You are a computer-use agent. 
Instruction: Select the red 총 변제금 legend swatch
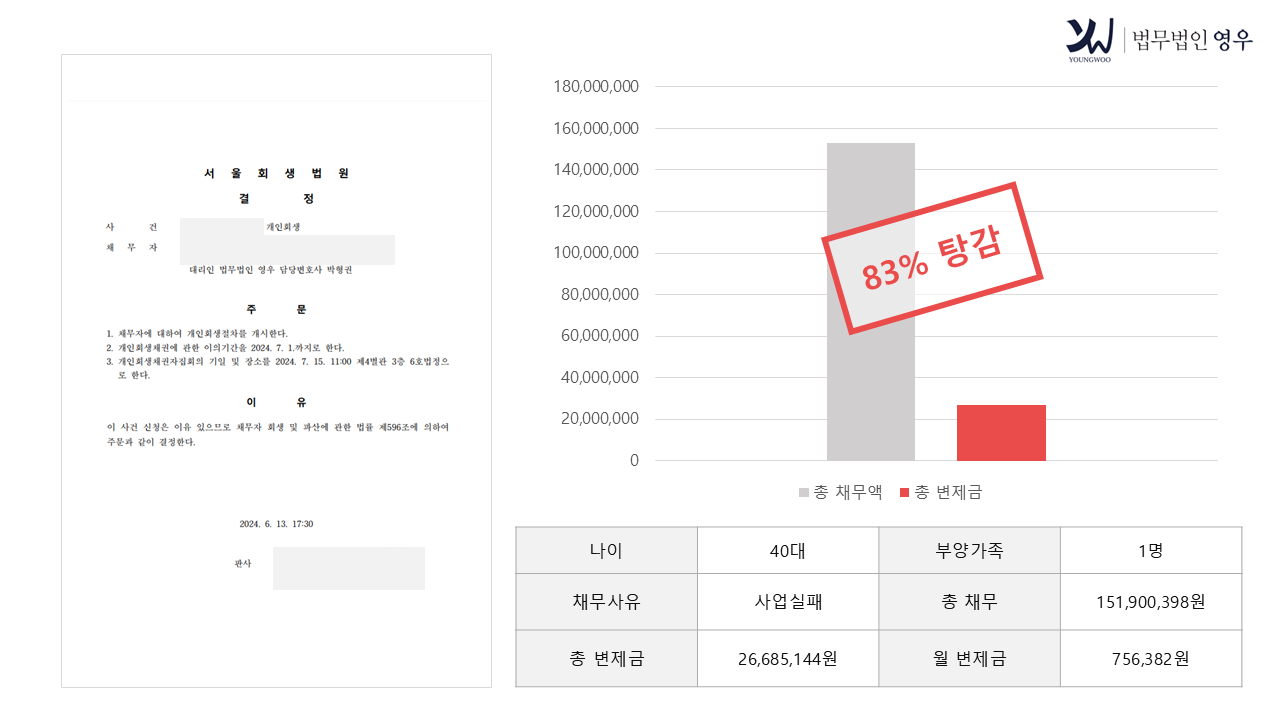[905, 492]
